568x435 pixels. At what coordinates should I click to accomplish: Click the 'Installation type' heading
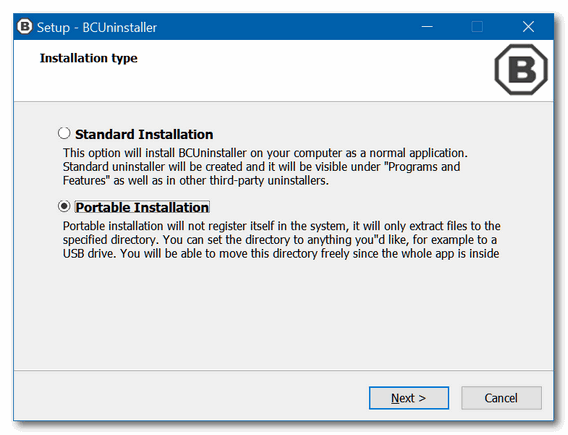pos(88,58)
